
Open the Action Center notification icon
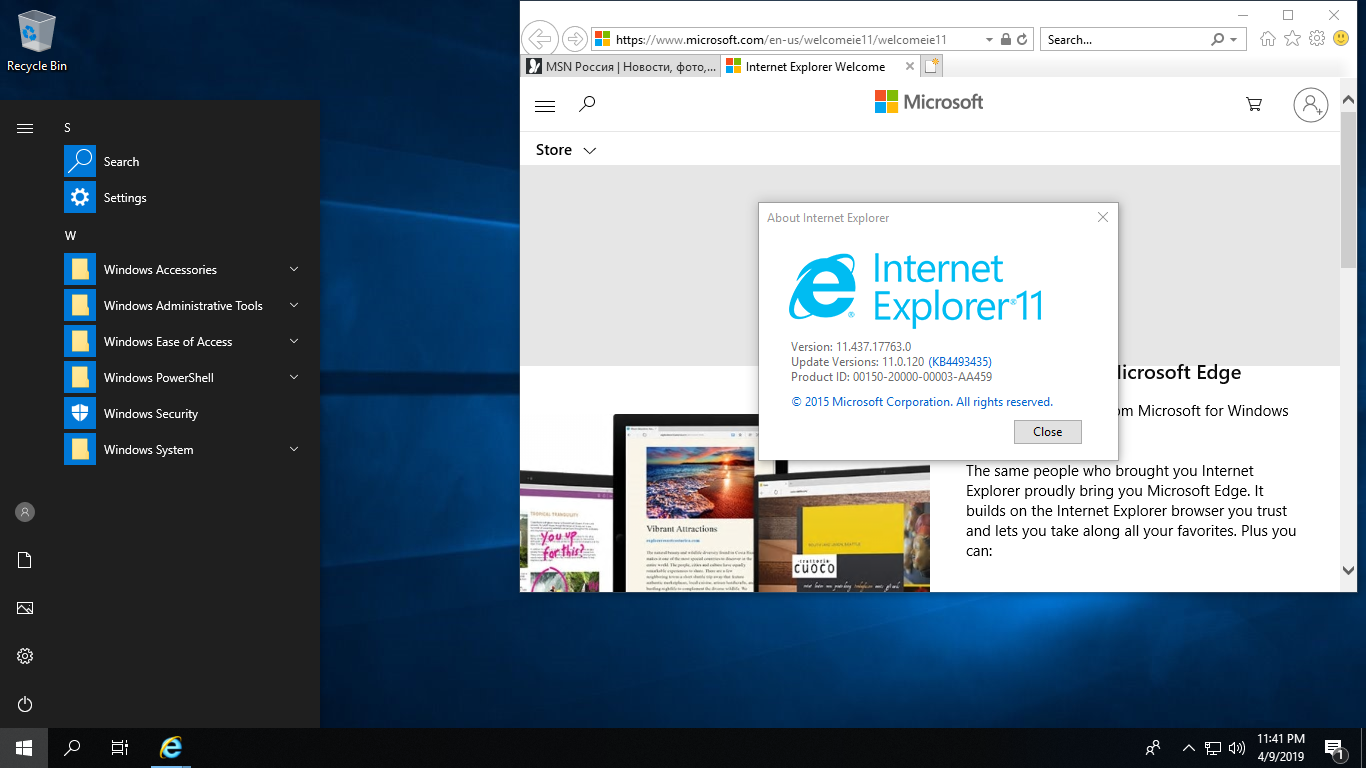pos(1334,748)
